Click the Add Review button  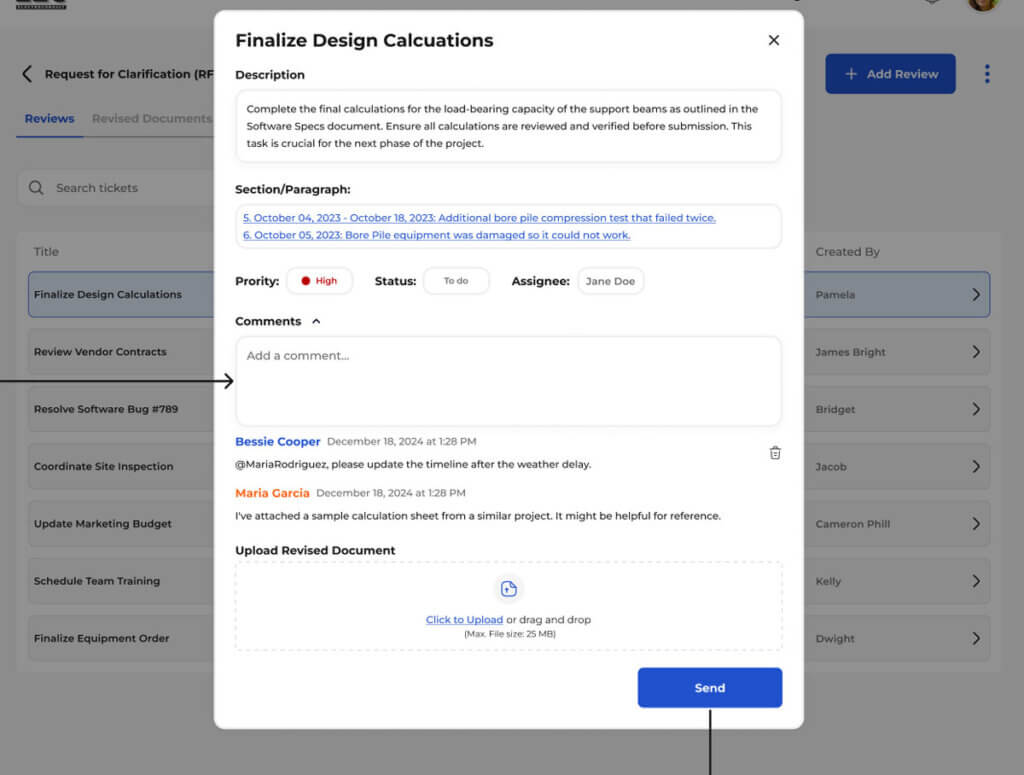890,74
